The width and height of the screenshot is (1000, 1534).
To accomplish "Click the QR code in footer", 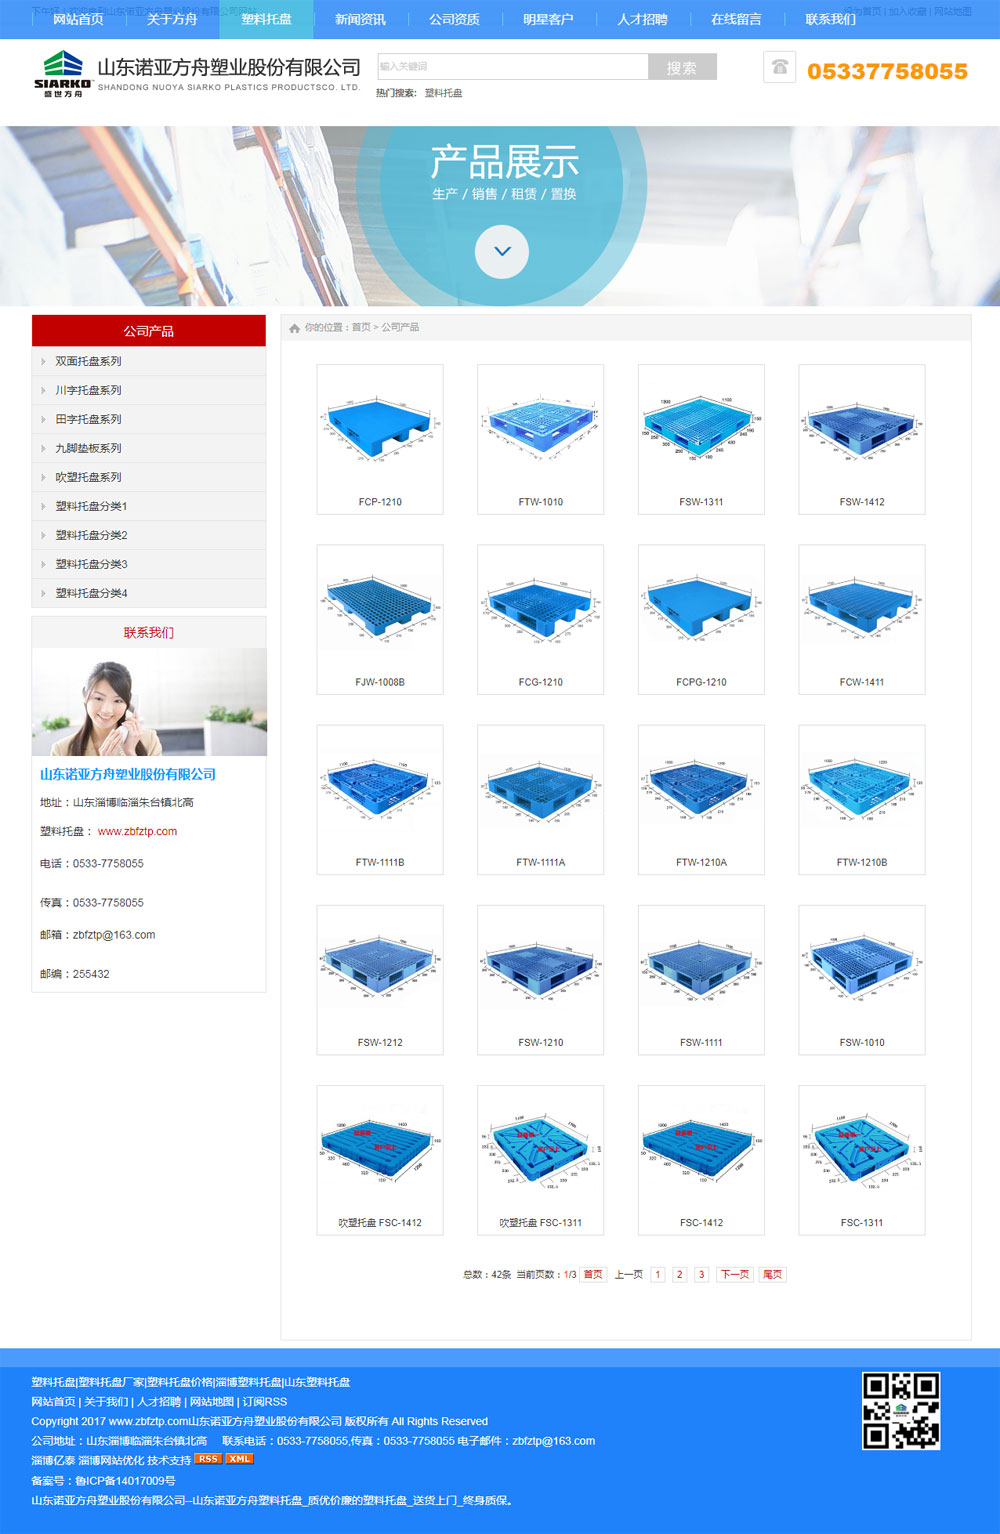I will (900, 1410).
